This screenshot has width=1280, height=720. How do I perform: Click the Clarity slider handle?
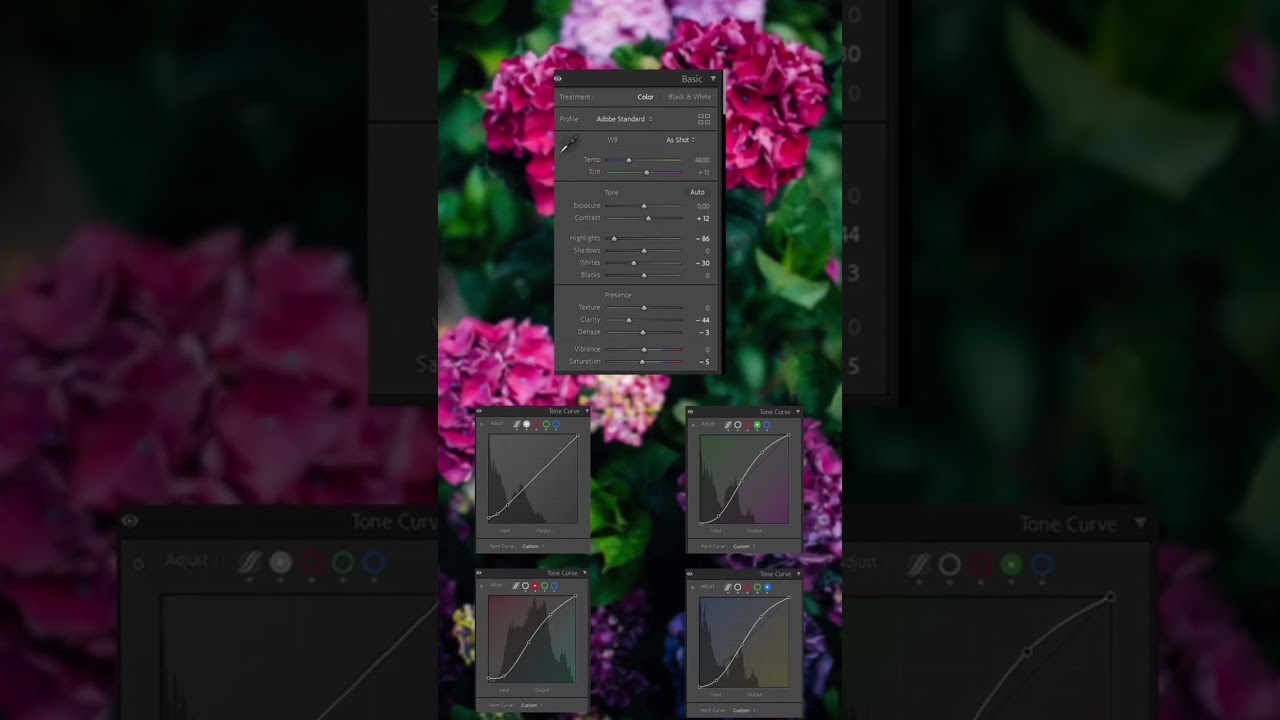(629, 320)
